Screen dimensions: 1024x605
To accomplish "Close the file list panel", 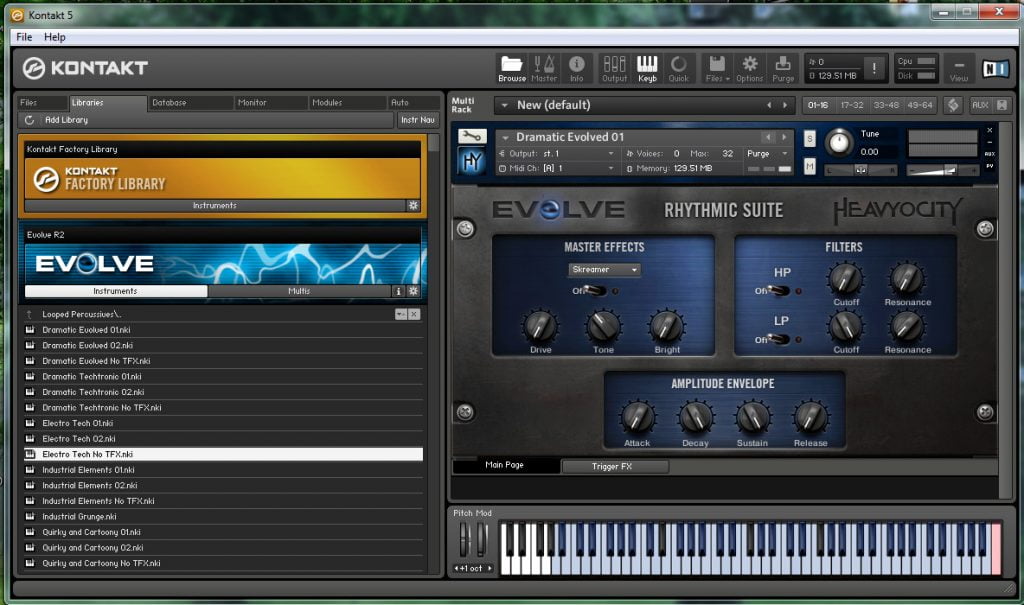I will [x=414, y=314].
